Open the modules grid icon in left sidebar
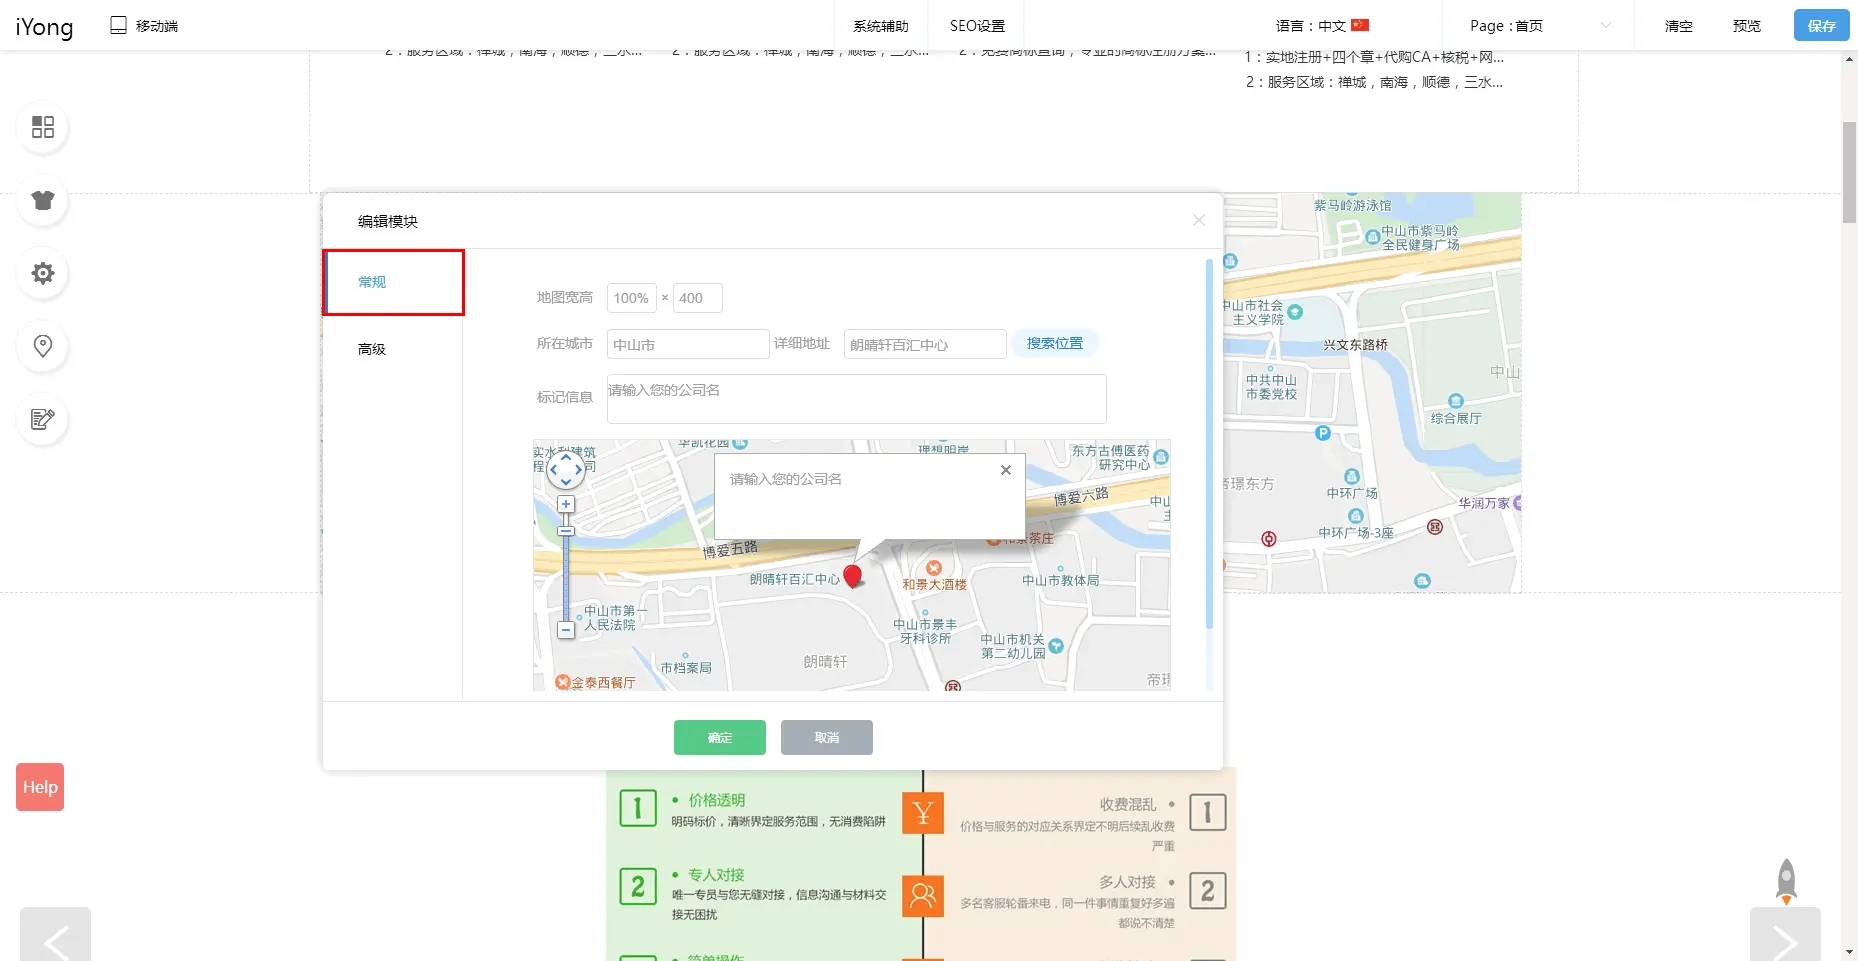The image size is (1858, 961). pos(43,127)
